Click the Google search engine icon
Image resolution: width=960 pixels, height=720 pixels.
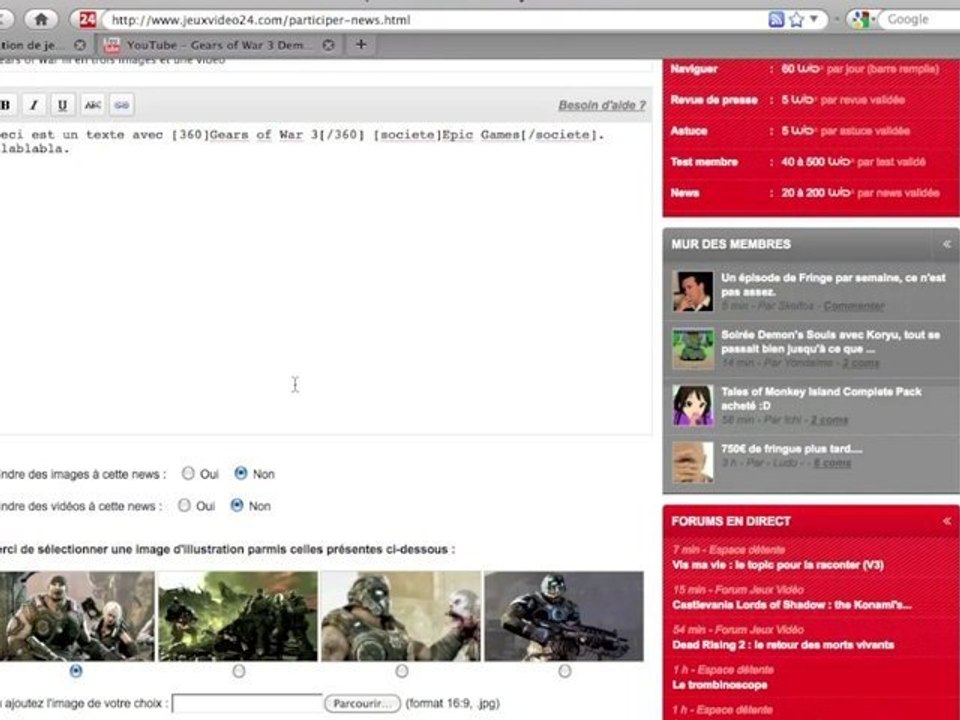pyautogui.click(x=860, y=20)
